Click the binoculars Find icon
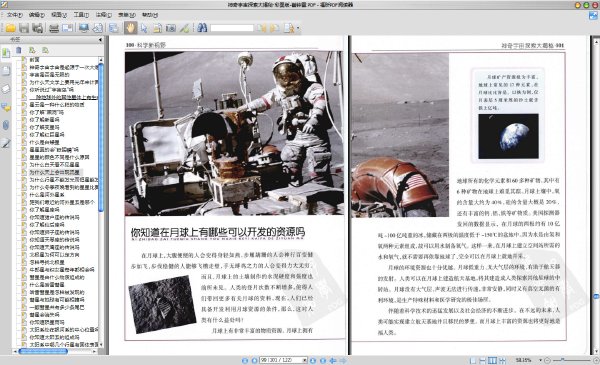 click(x=202, y=28)
